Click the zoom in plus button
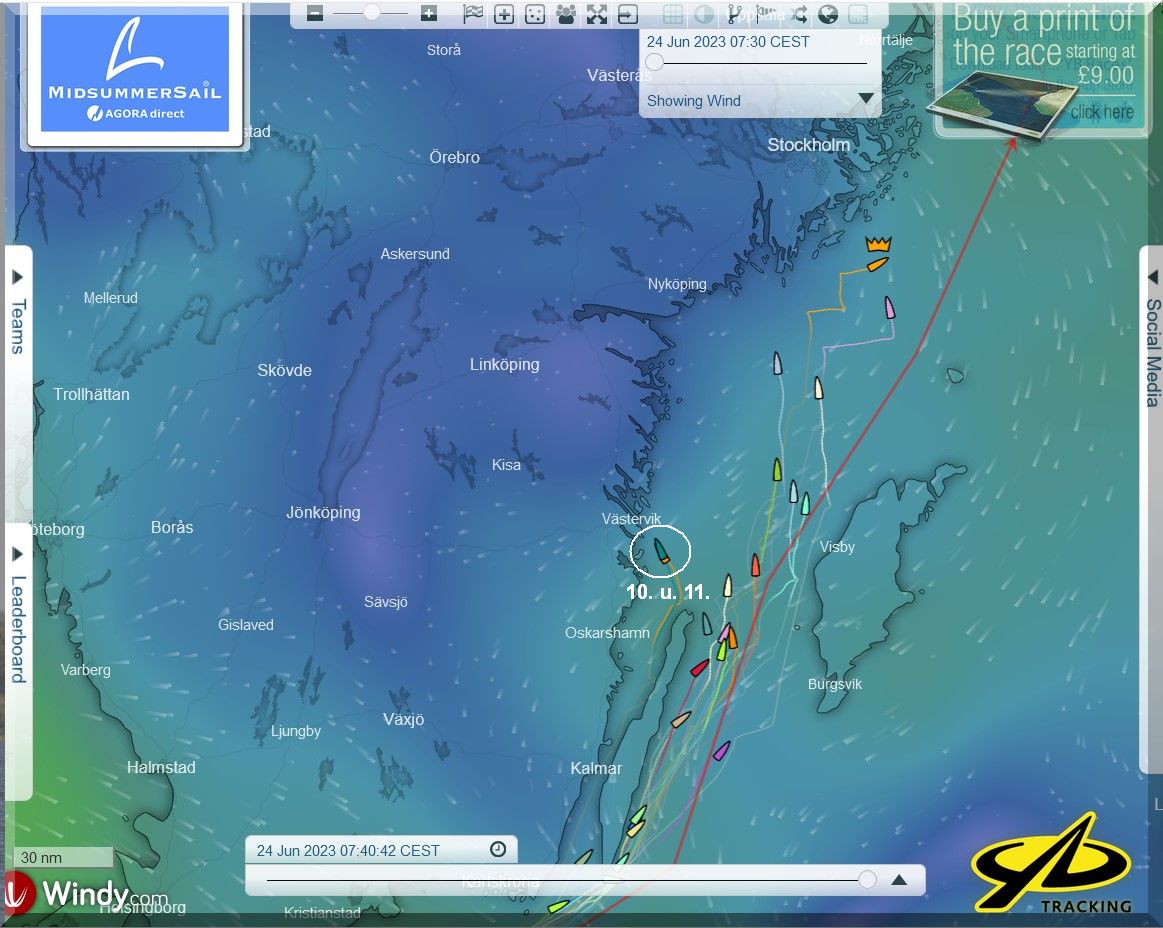 pos(429,14)
